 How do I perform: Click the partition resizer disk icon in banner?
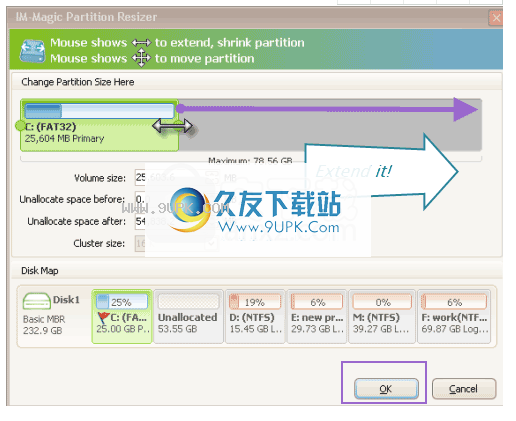(32, 51)
